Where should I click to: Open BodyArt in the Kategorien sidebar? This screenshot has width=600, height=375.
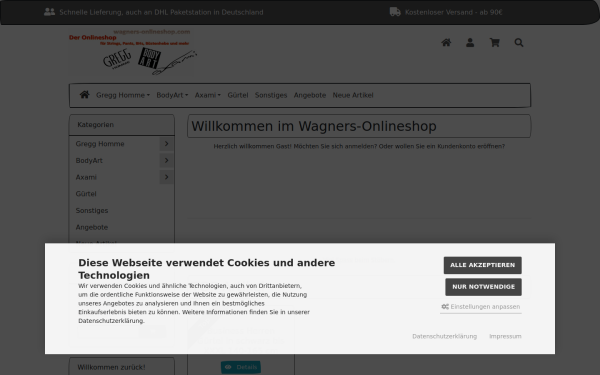[x=89, y=161]
